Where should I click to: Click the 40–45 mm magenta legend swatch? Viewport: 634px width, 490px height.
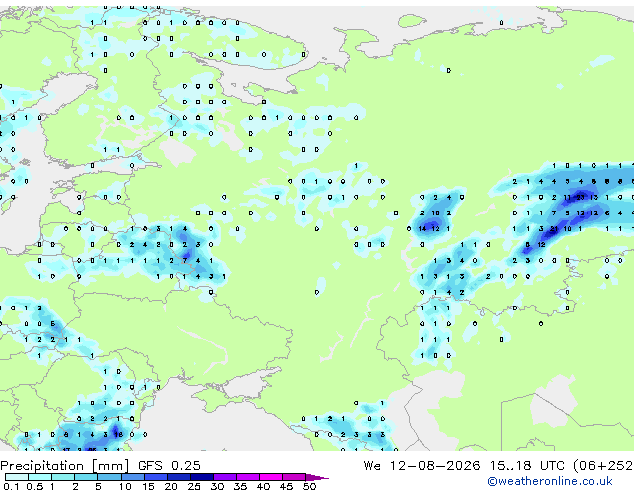(x=271, y=477)
